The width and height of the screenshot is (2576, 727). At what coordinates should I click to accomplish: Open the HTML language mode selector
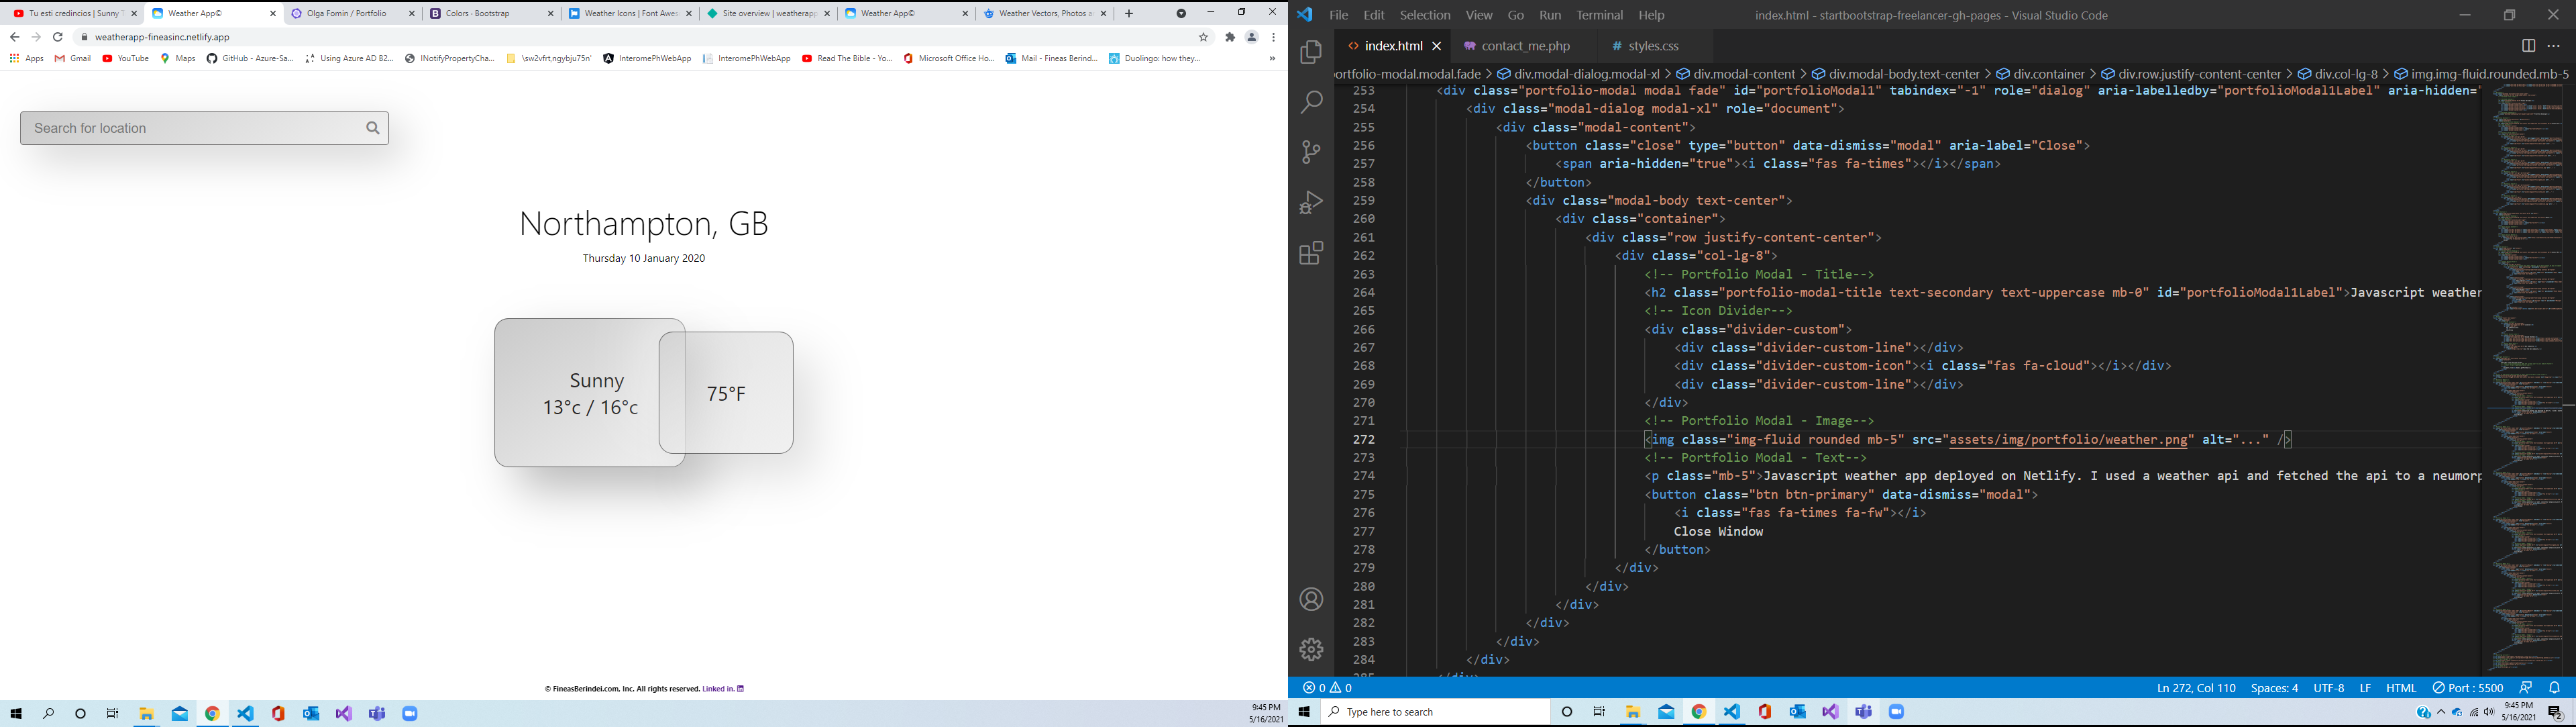tap(2400, 688)
